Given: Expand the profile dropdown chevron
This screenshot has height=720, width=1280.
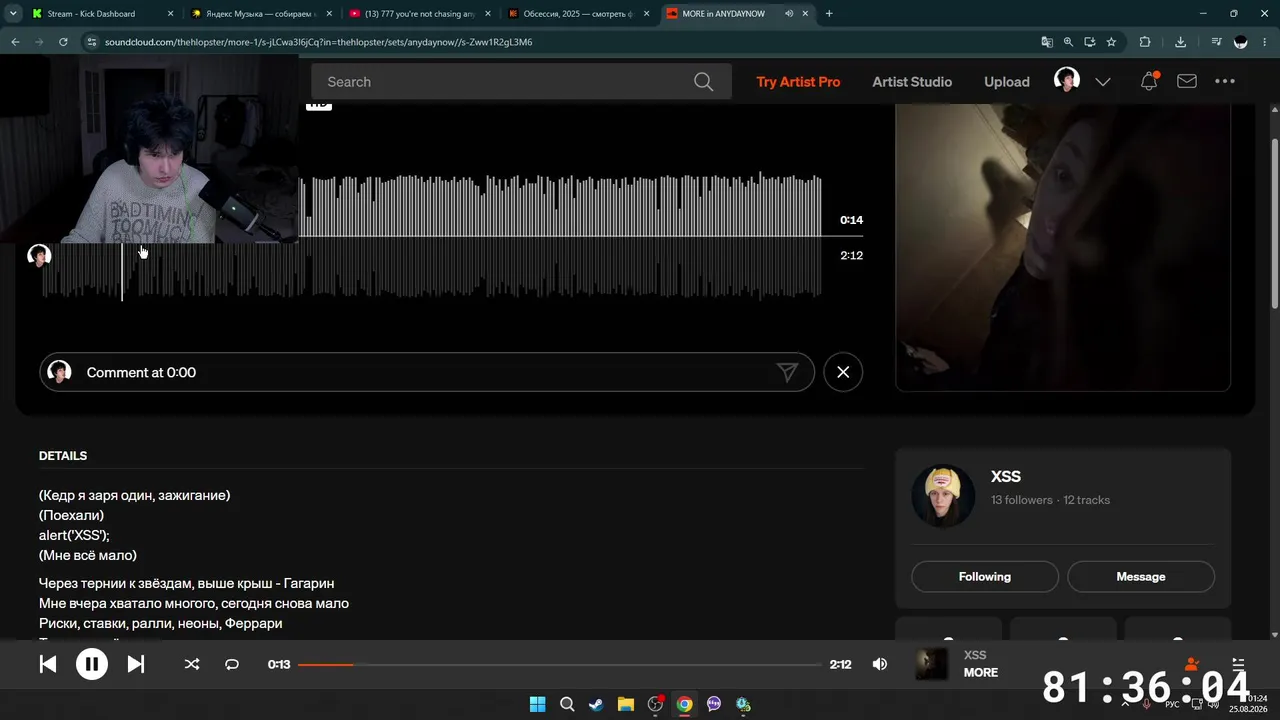Looking at the screenshot, I should (1103, 82).
